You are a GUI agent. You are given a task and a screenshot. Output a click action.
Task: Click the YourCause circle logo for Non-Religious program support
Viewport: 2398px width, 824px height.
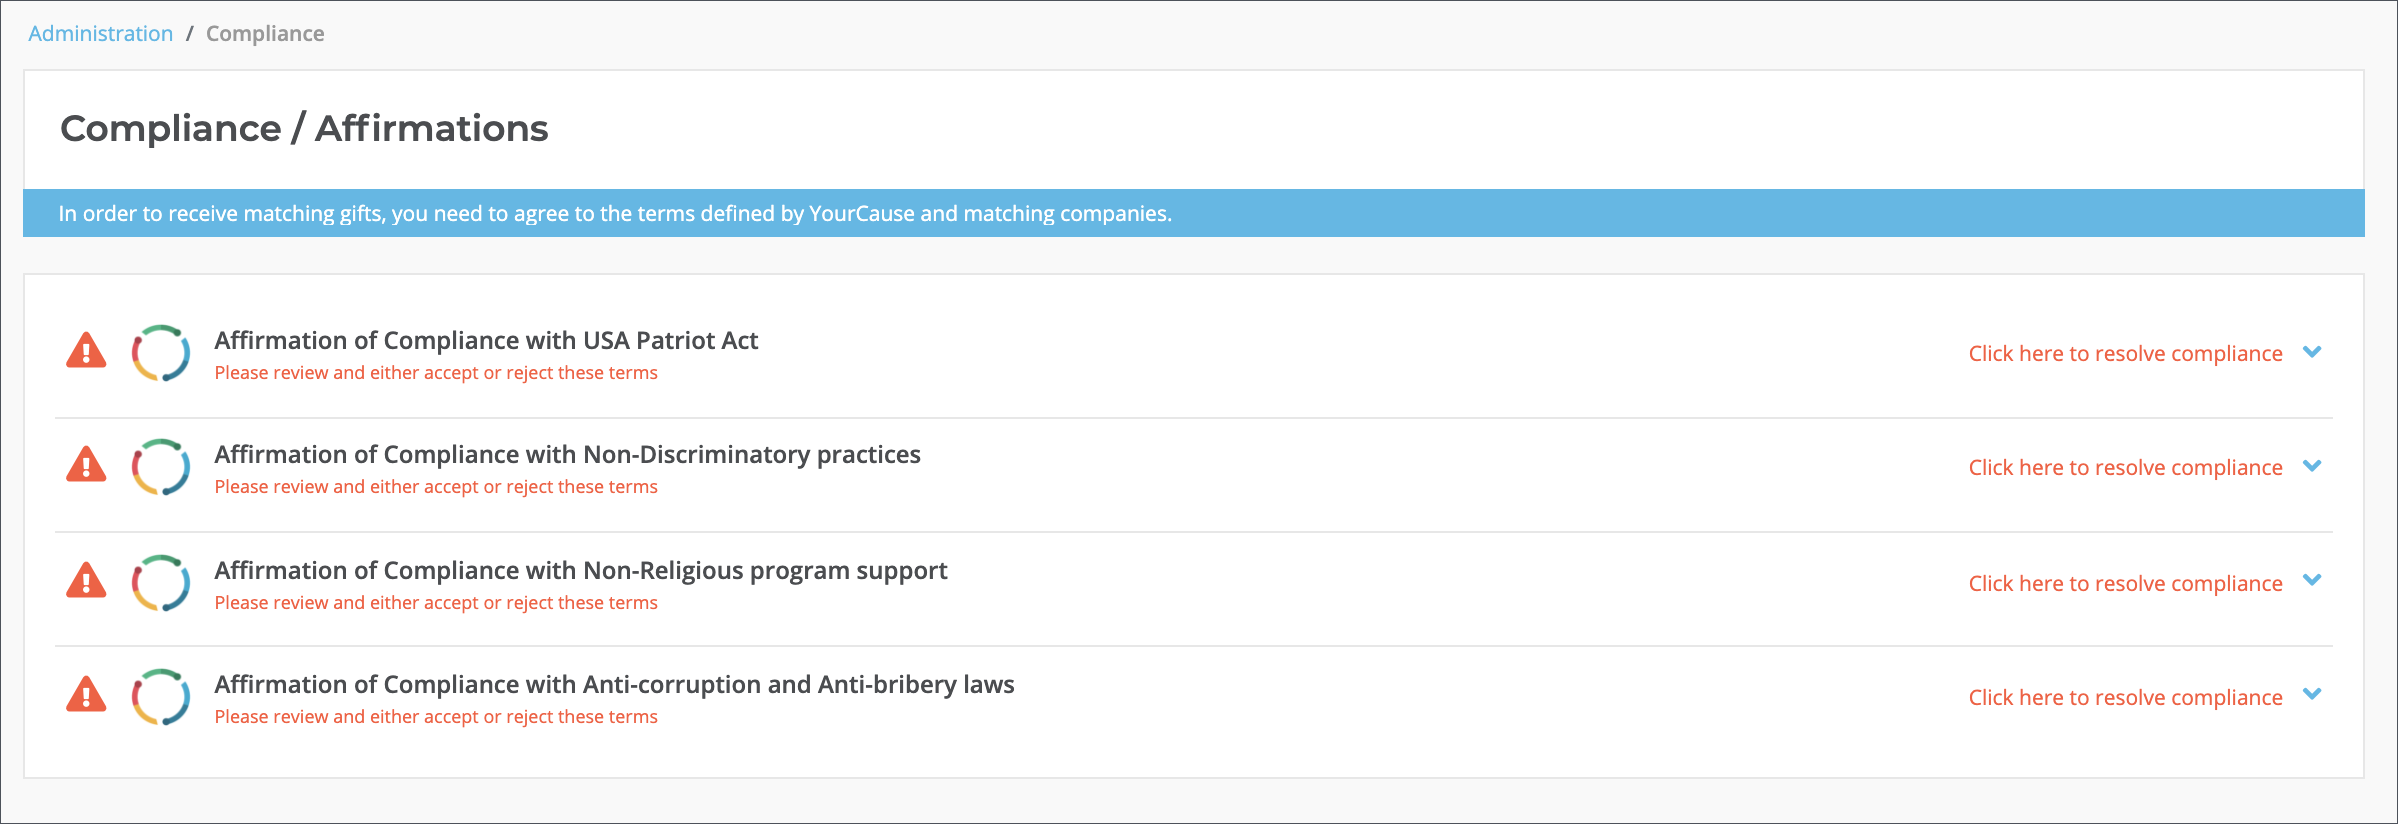tap(161, 583)
